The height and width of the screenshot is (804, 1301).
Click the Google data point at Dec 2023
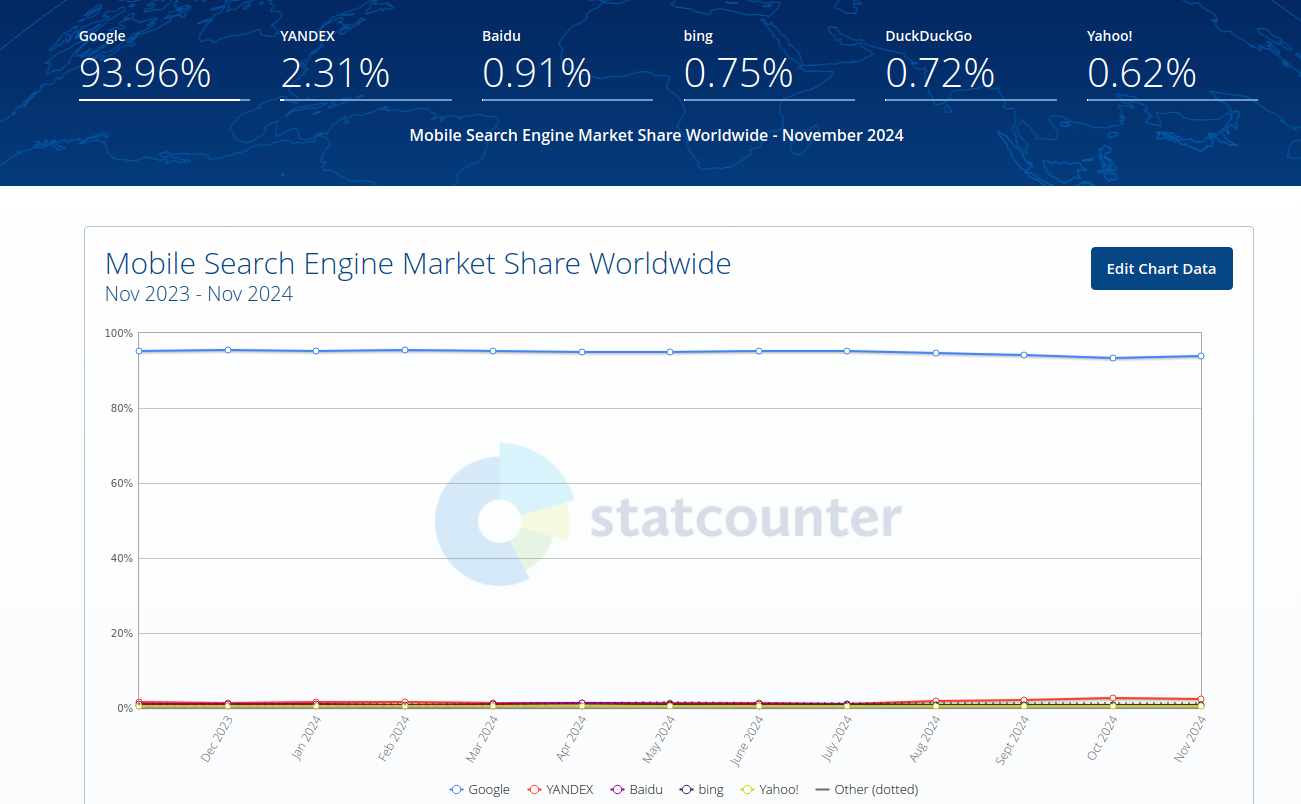click(x=228, y=350)
